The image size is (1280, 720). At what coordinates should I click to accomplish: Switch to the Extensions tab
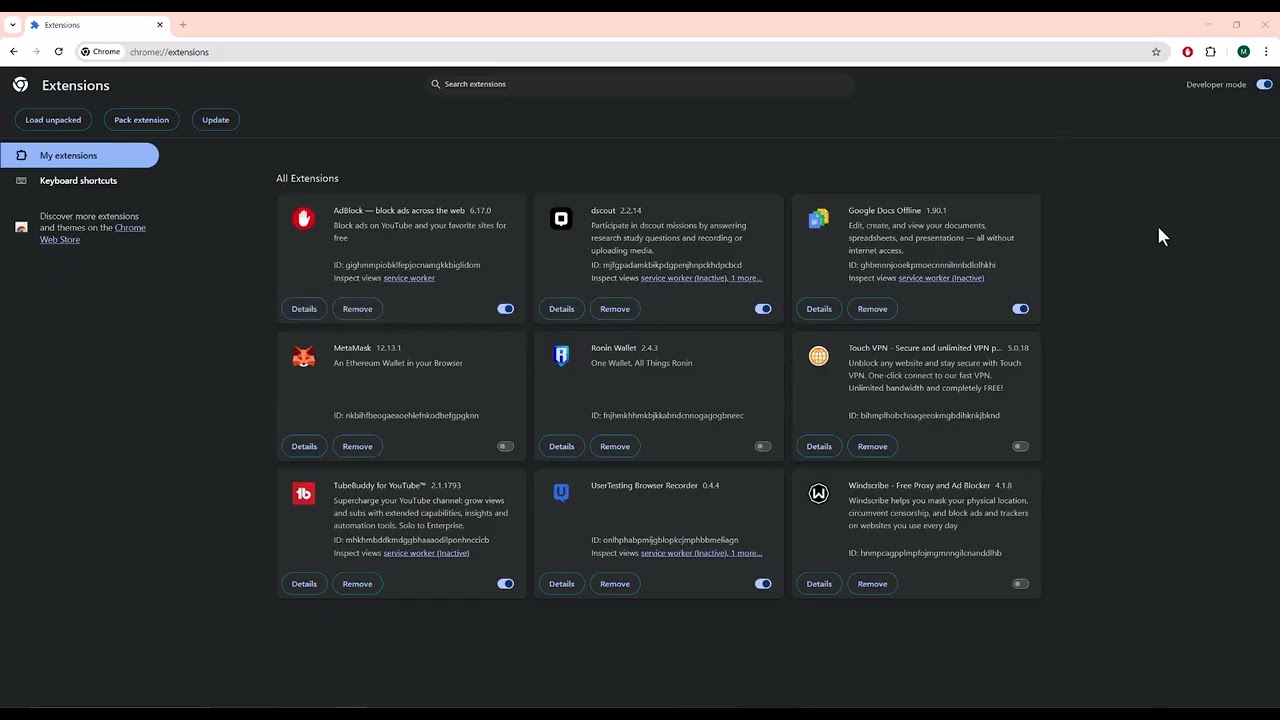click(95, 25)
